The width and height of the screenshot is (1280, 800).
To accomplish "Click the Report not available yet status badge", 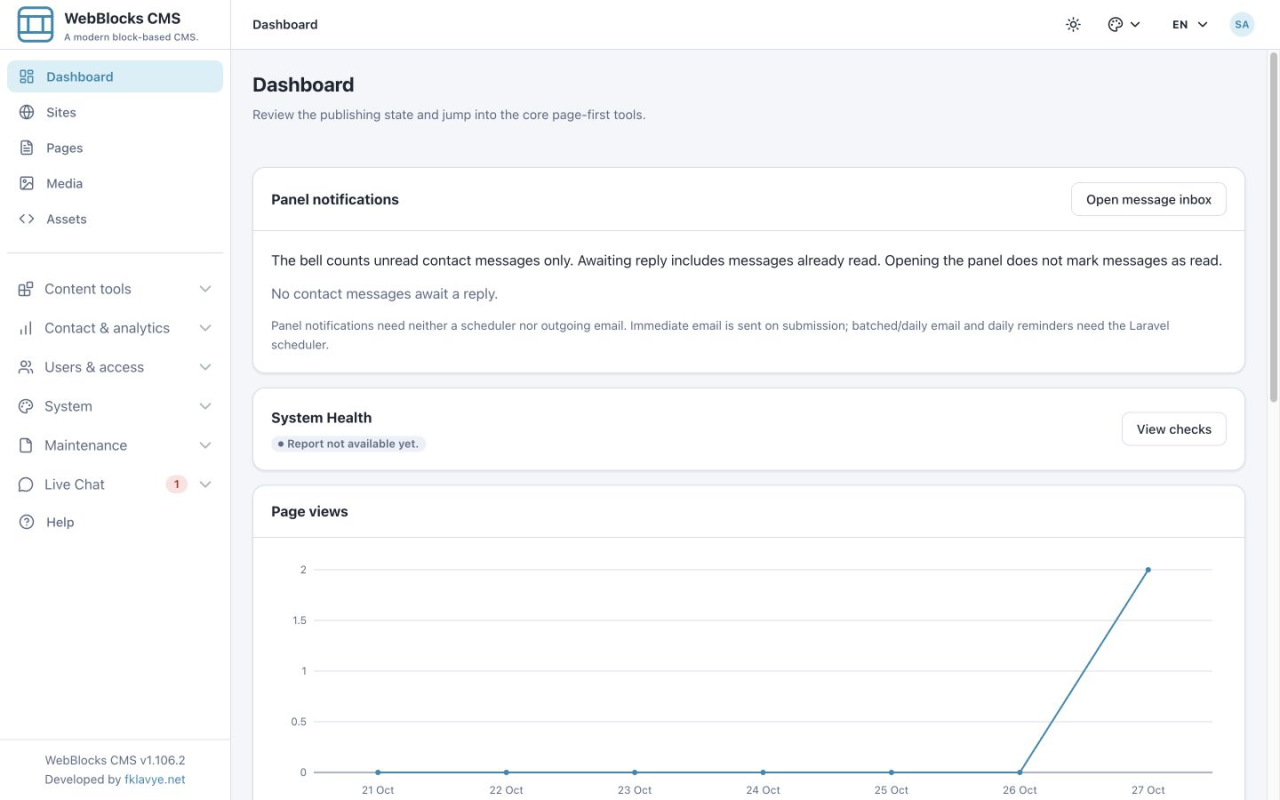I will (348, 444).
